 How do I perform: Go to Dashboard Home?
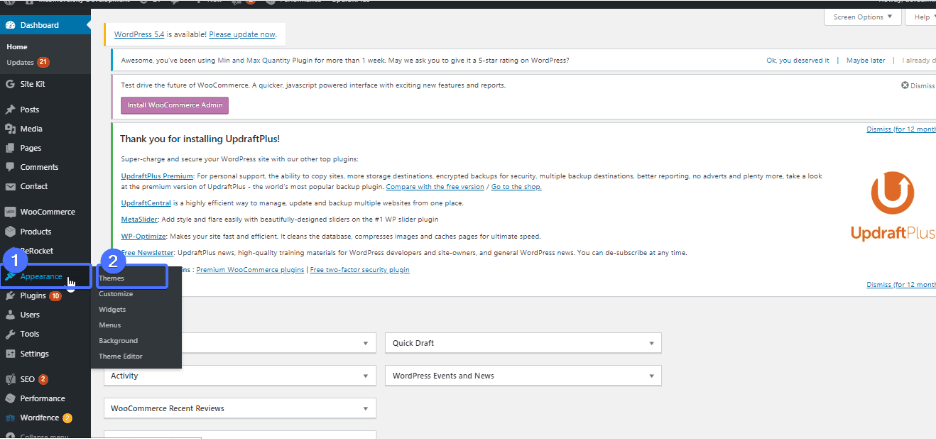[x=17, y=47]
